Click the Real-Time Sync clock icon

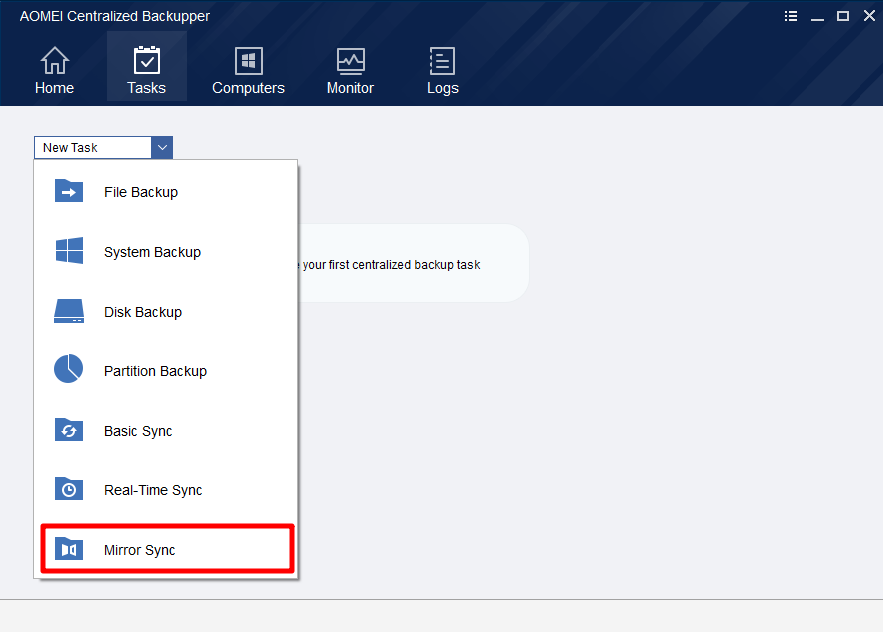pyautogui.click(x=69, y=489)
